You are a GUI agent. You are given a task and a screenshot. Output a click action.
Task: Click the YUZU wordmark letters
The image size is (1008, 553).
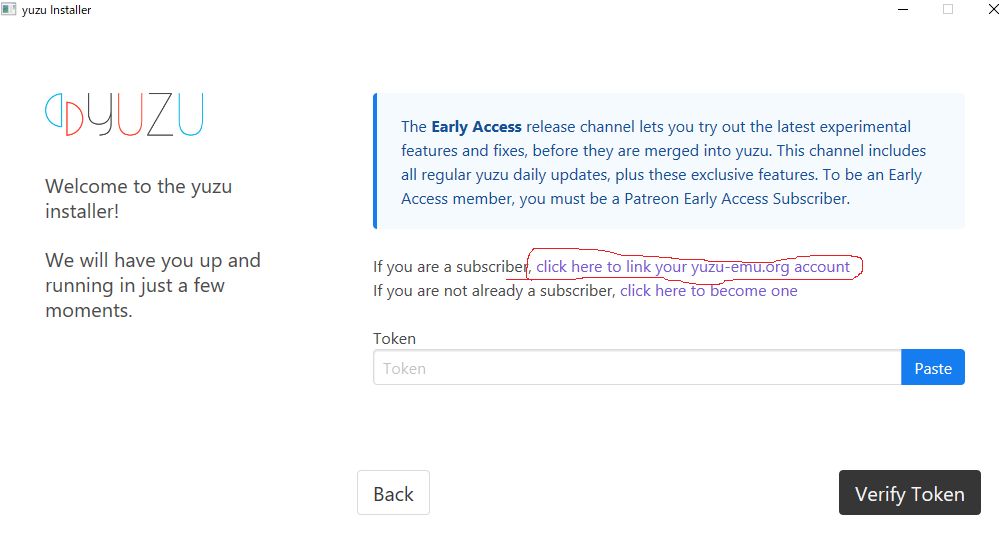click(147, 114)
